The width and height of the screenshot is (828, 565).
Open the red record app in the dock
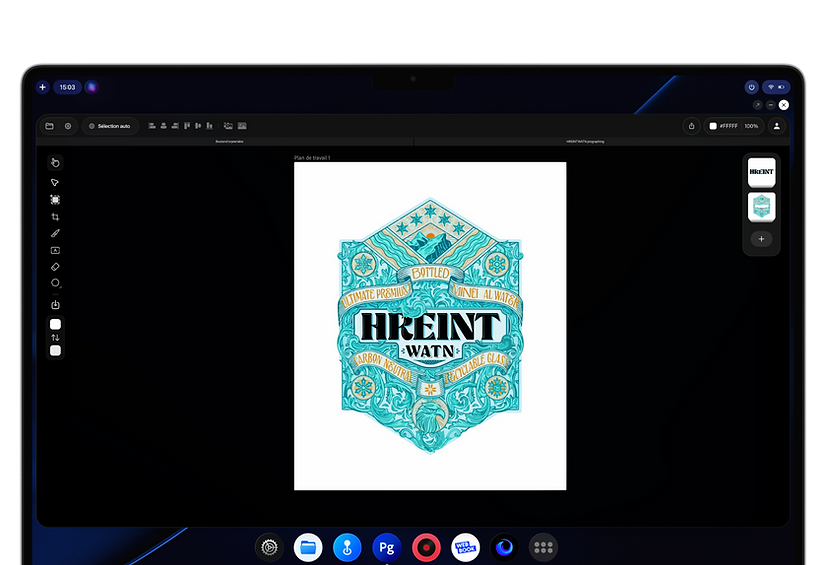(x=426, y=548)
